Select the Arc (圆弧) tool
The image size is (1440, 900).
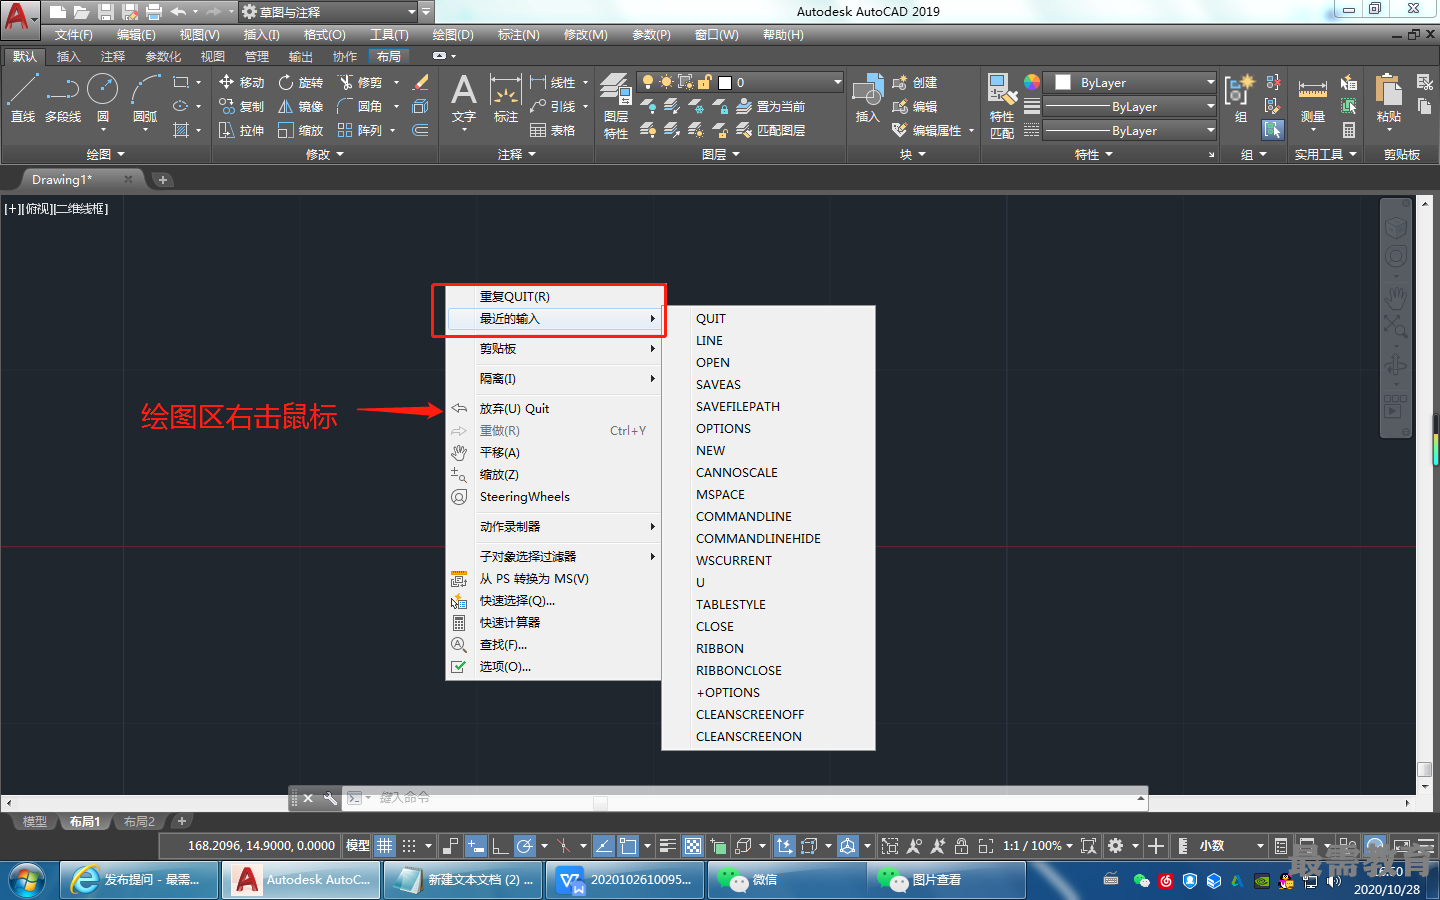coord(145,99)
